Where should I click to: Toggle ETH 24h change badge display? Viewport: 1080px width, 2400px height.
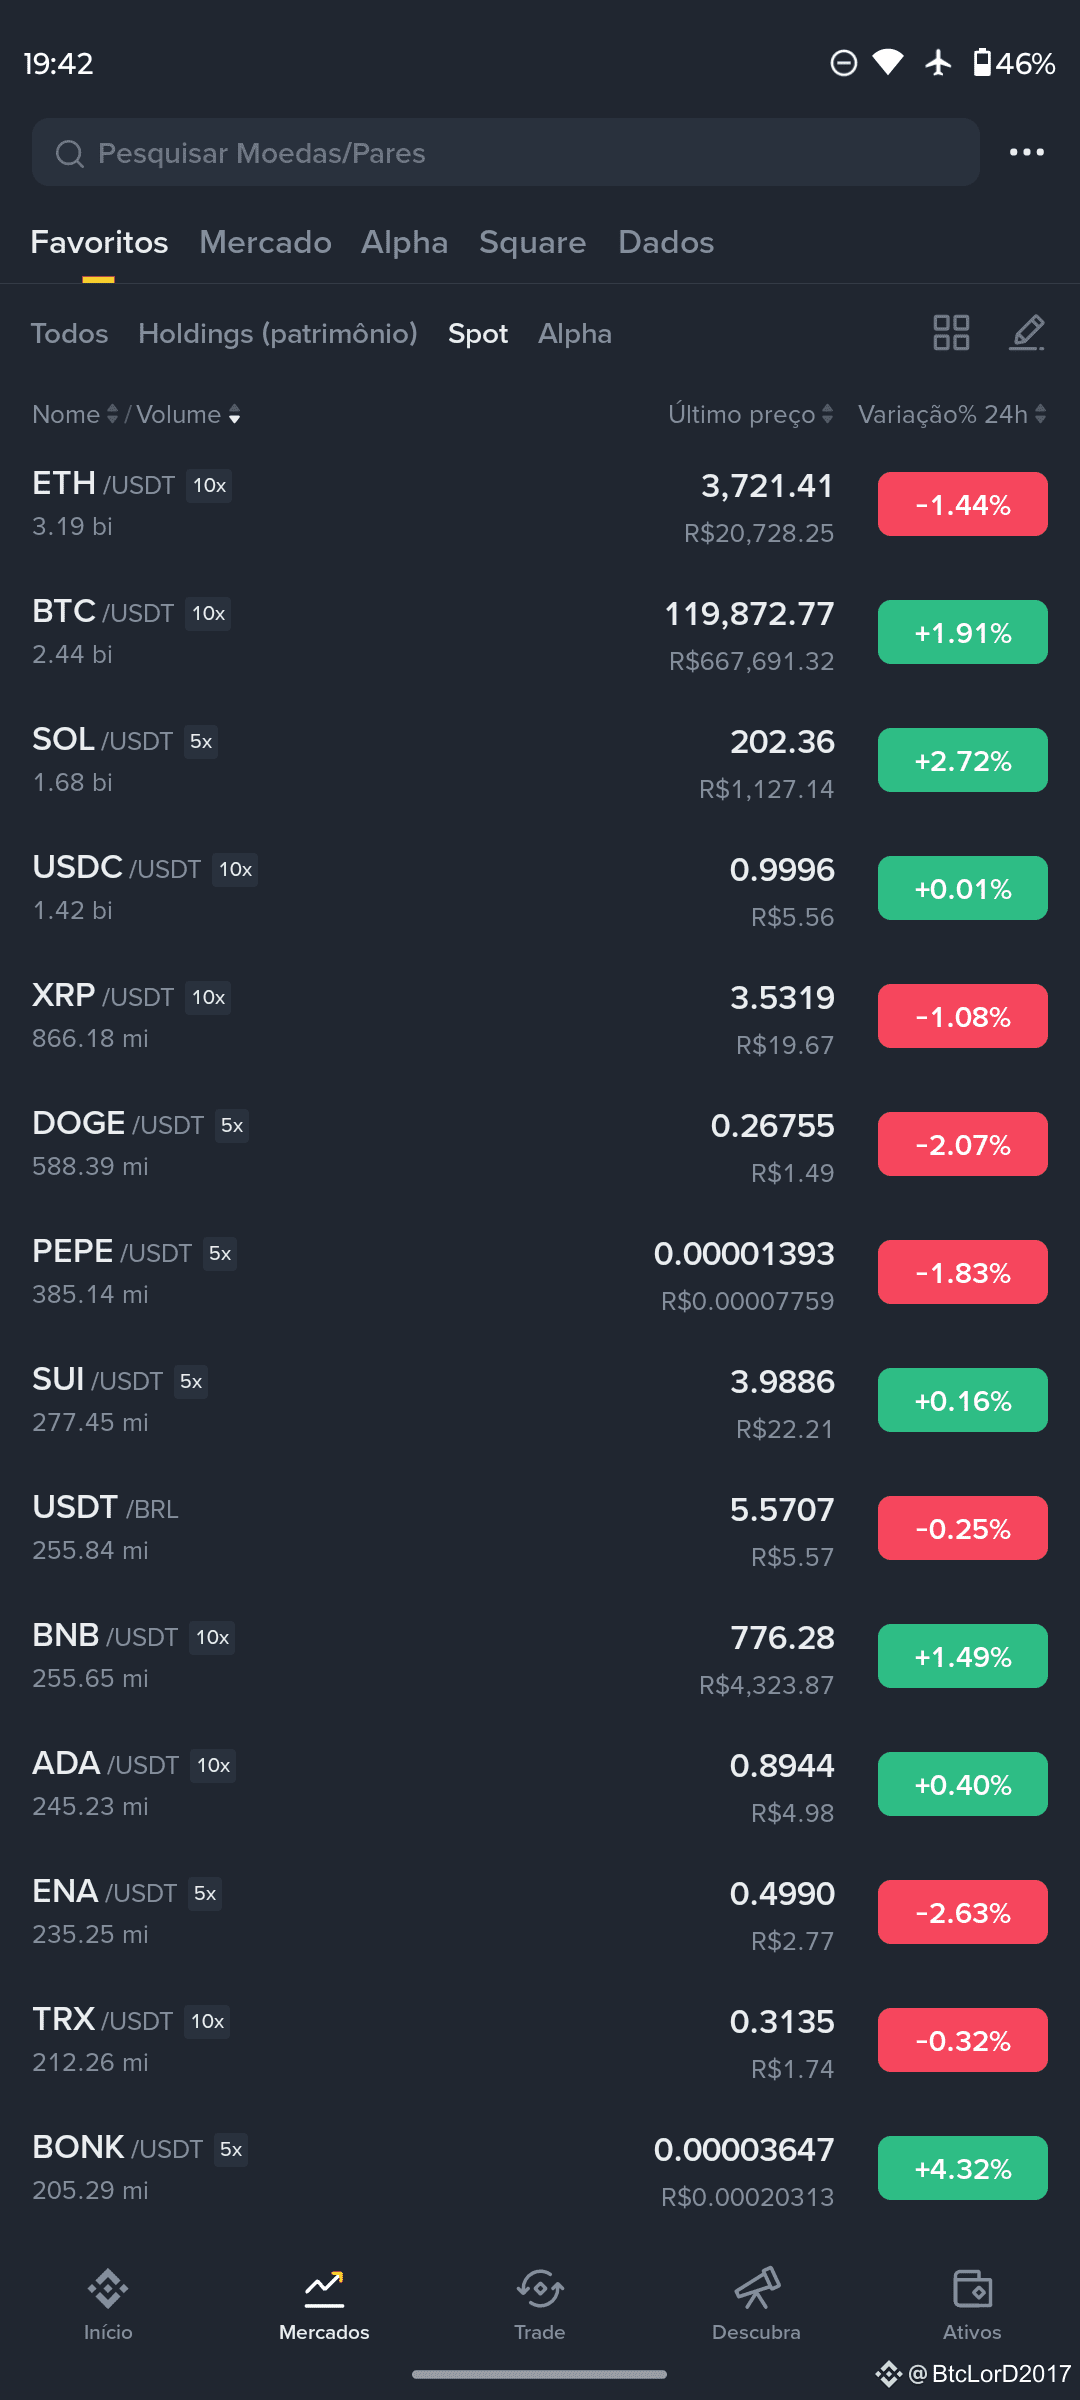pos(963,504)
